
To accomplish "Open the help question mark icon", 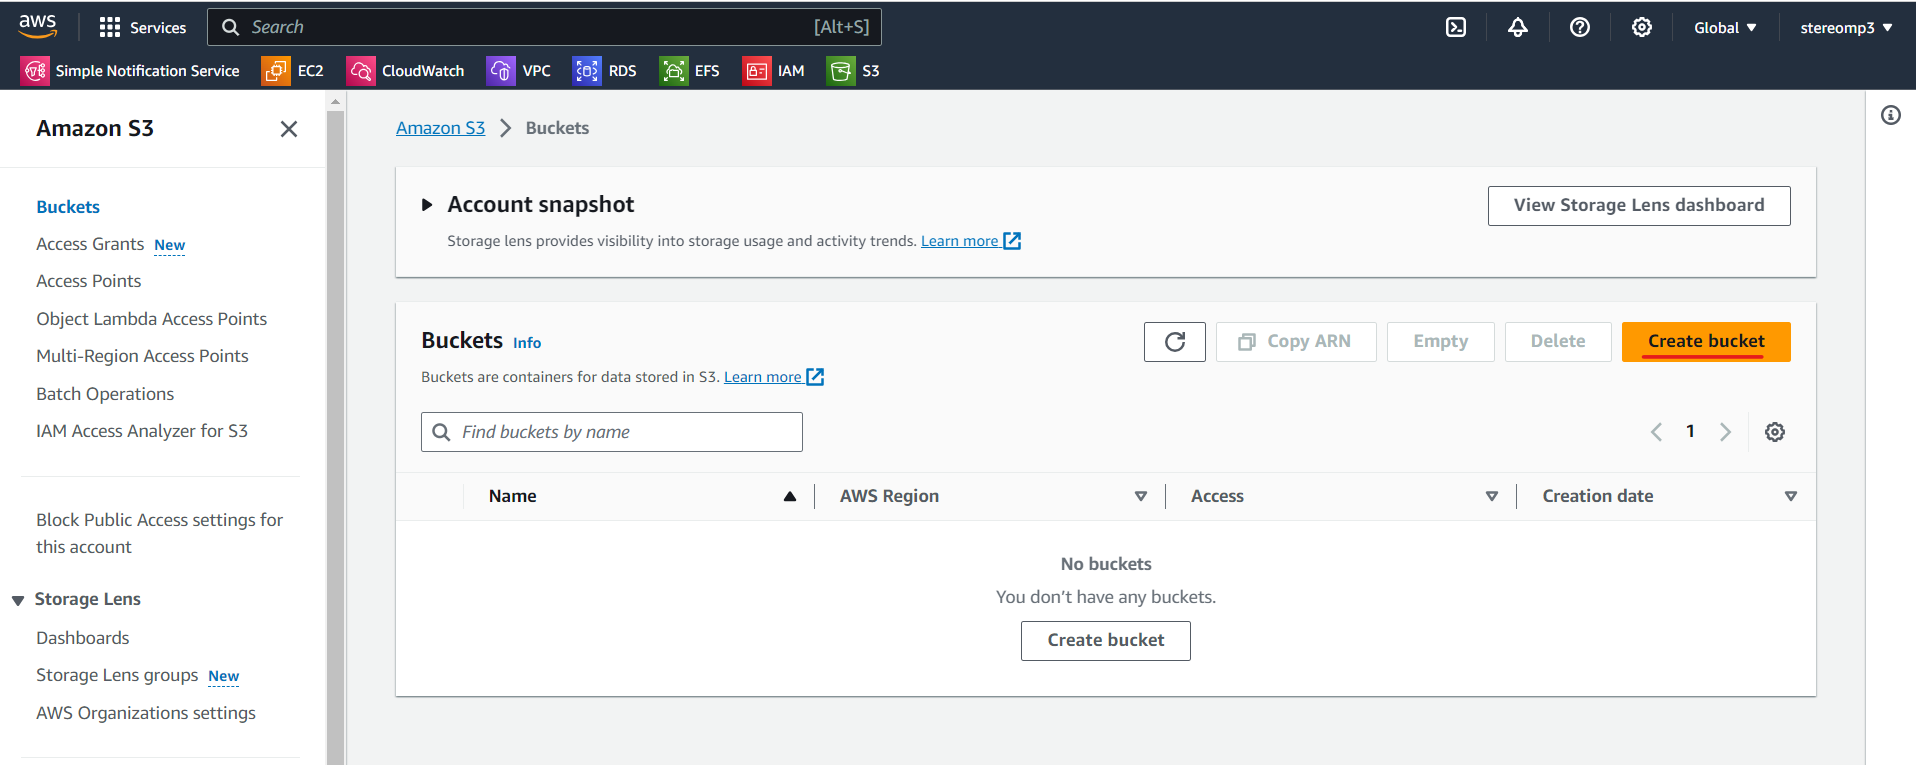I will [x=1580, y=27].
